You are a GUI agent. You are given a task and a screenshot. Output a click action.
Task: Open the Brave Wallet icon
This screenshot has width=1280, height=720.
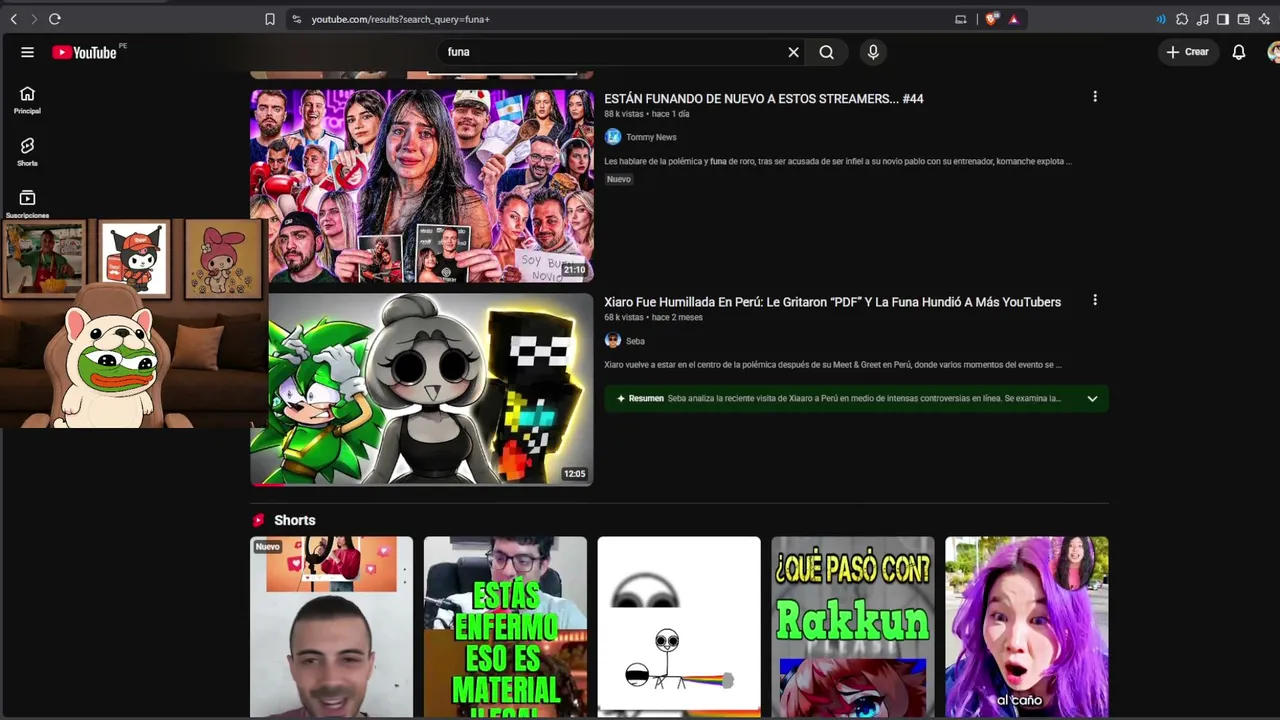point(1244,19)
